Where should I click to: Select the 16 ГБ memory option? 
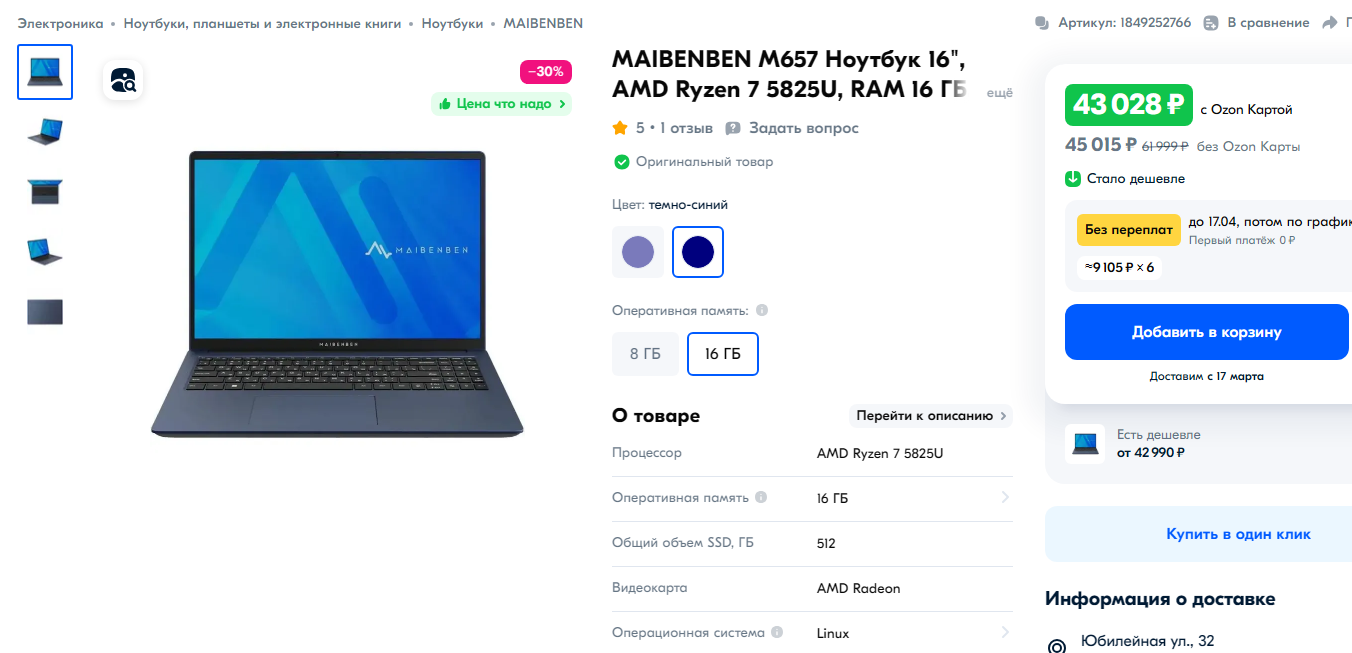tap(723, 354)
